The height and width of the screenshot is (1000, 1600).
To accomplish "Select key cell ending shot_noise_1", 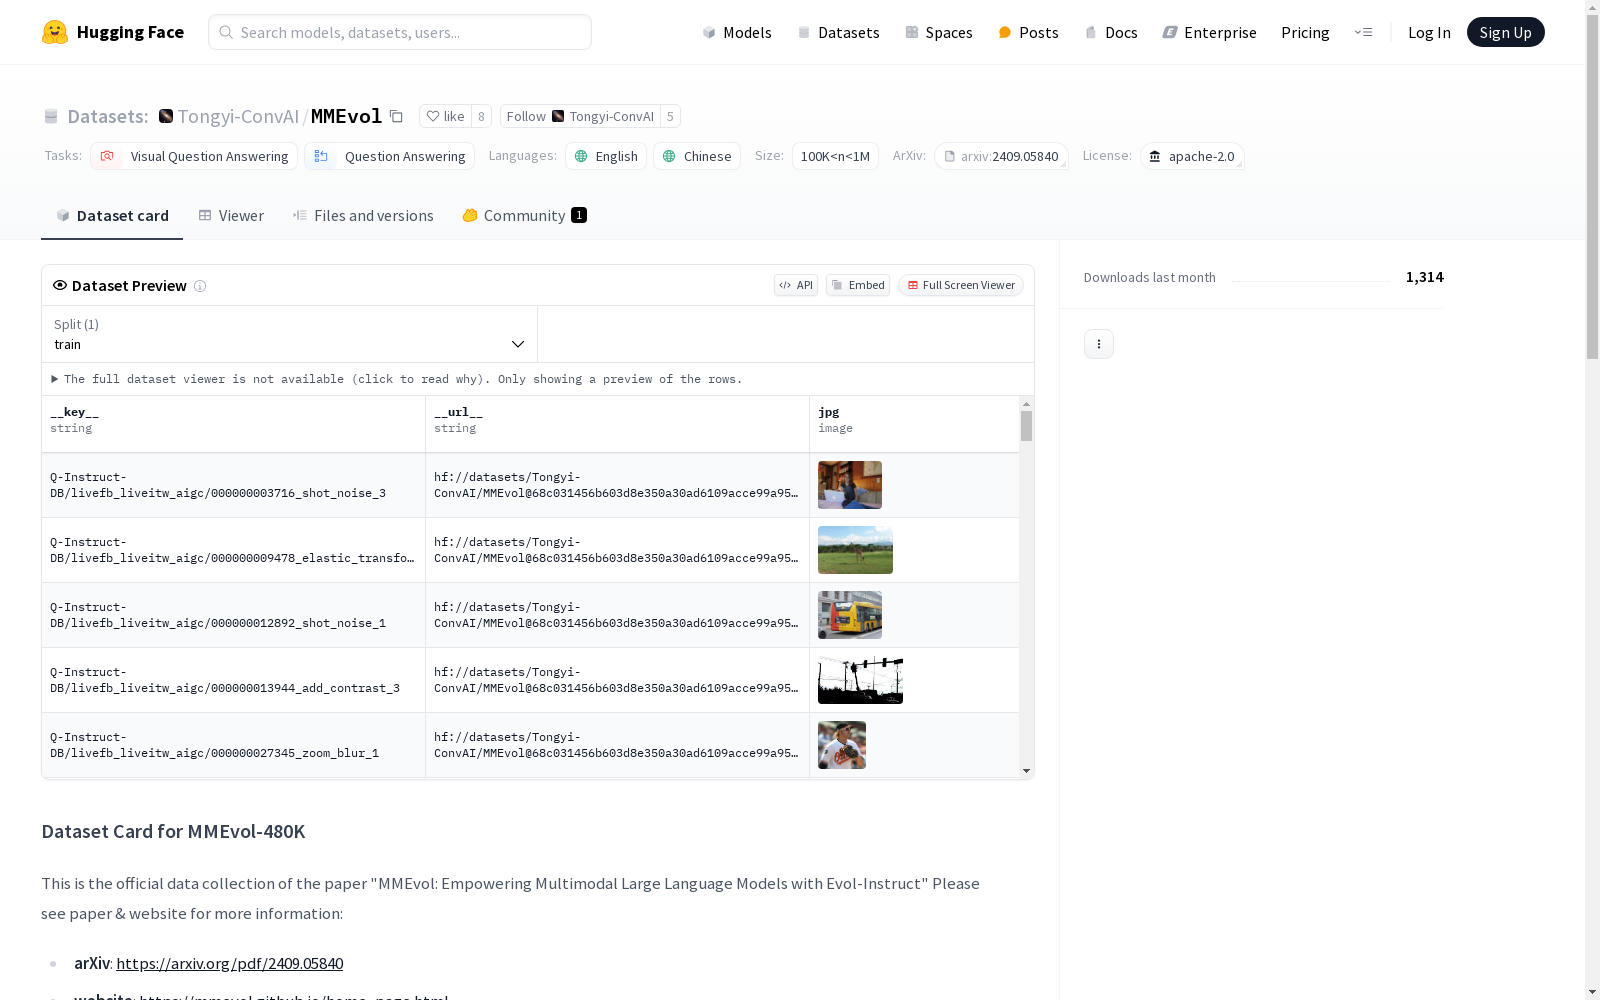I will (234, 615).
